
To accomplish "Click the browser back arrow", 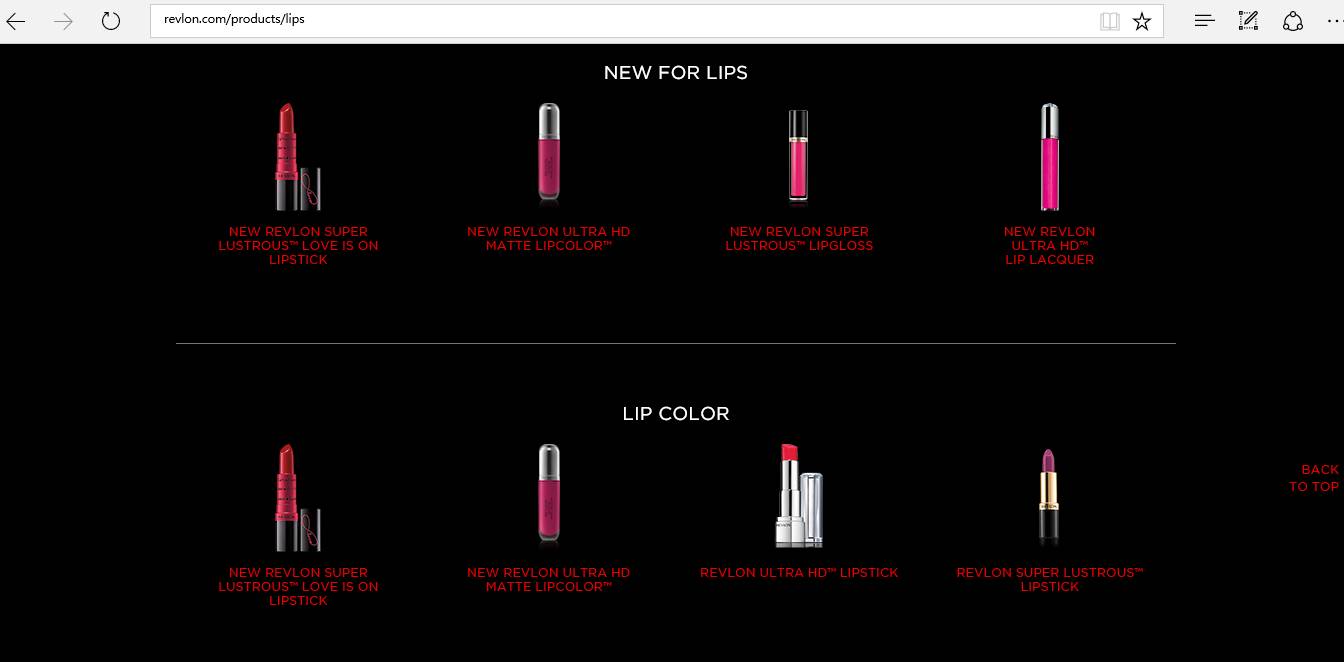I will coord(15,21).
